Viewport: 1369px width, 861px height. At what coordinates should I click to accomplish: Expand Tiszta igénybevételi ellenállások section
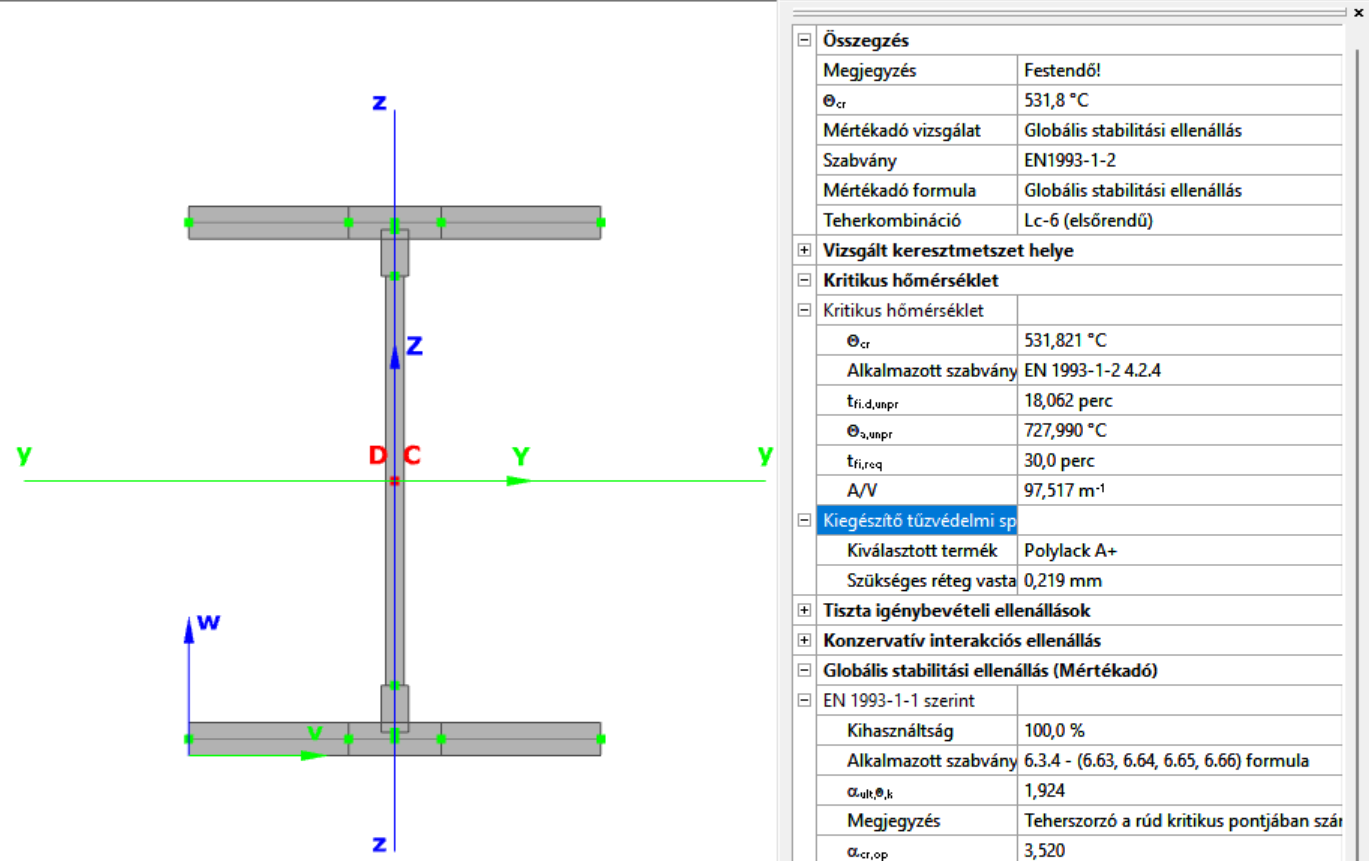(804, 611)
